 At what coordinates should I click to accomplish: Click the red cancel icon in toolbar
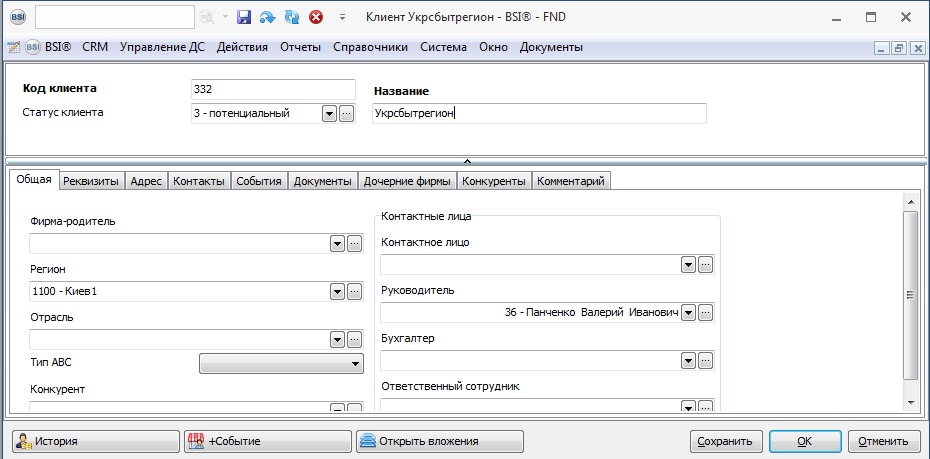pyautogui.click(x=316, y=17)
